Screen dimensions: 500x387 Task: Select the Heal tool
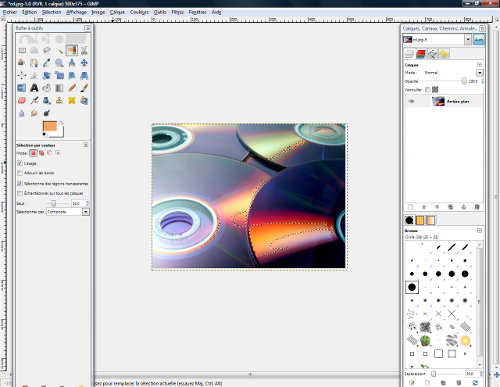pyautogui.click(x=72, y=100)
